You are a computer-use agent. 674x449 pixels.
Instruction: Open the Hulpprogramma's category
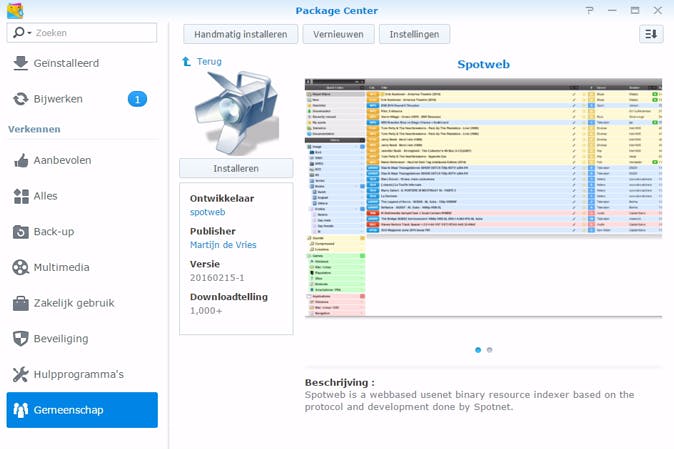point(82,374)
